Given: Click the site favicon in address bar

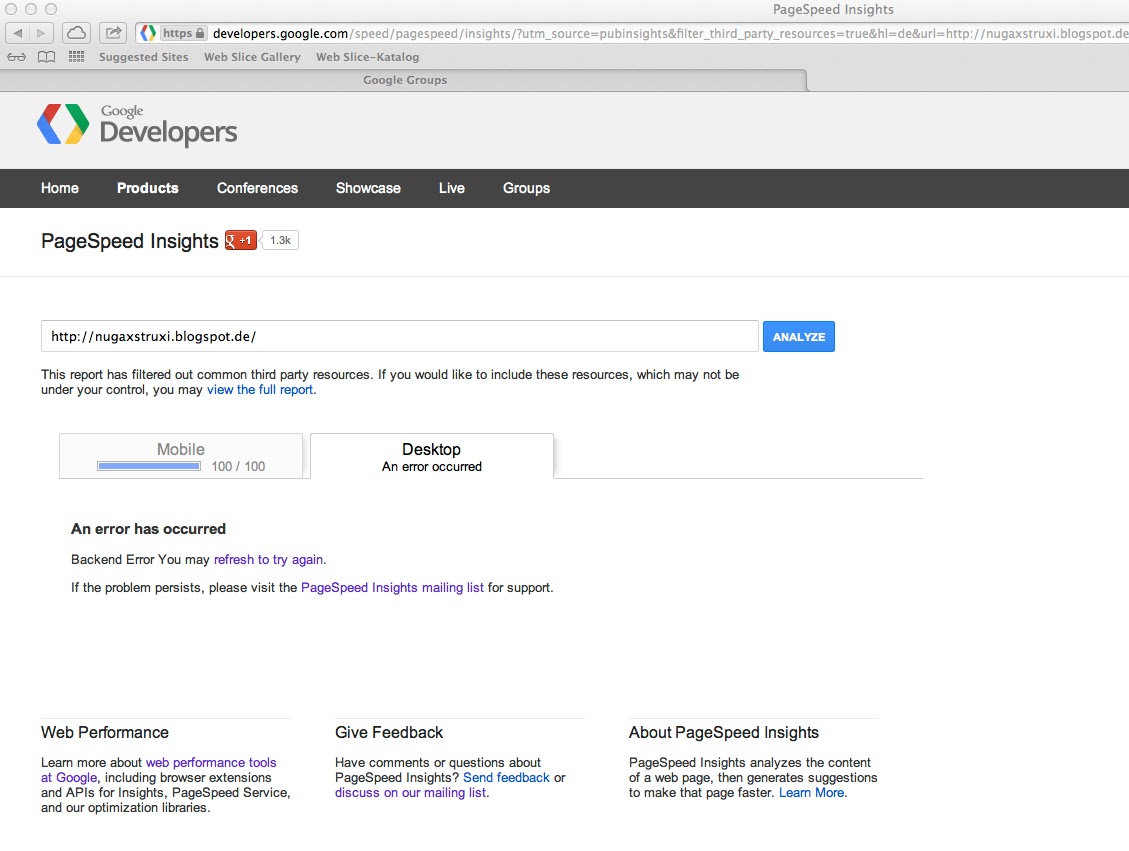Looking at the screenshot, I should pos(148,33).
